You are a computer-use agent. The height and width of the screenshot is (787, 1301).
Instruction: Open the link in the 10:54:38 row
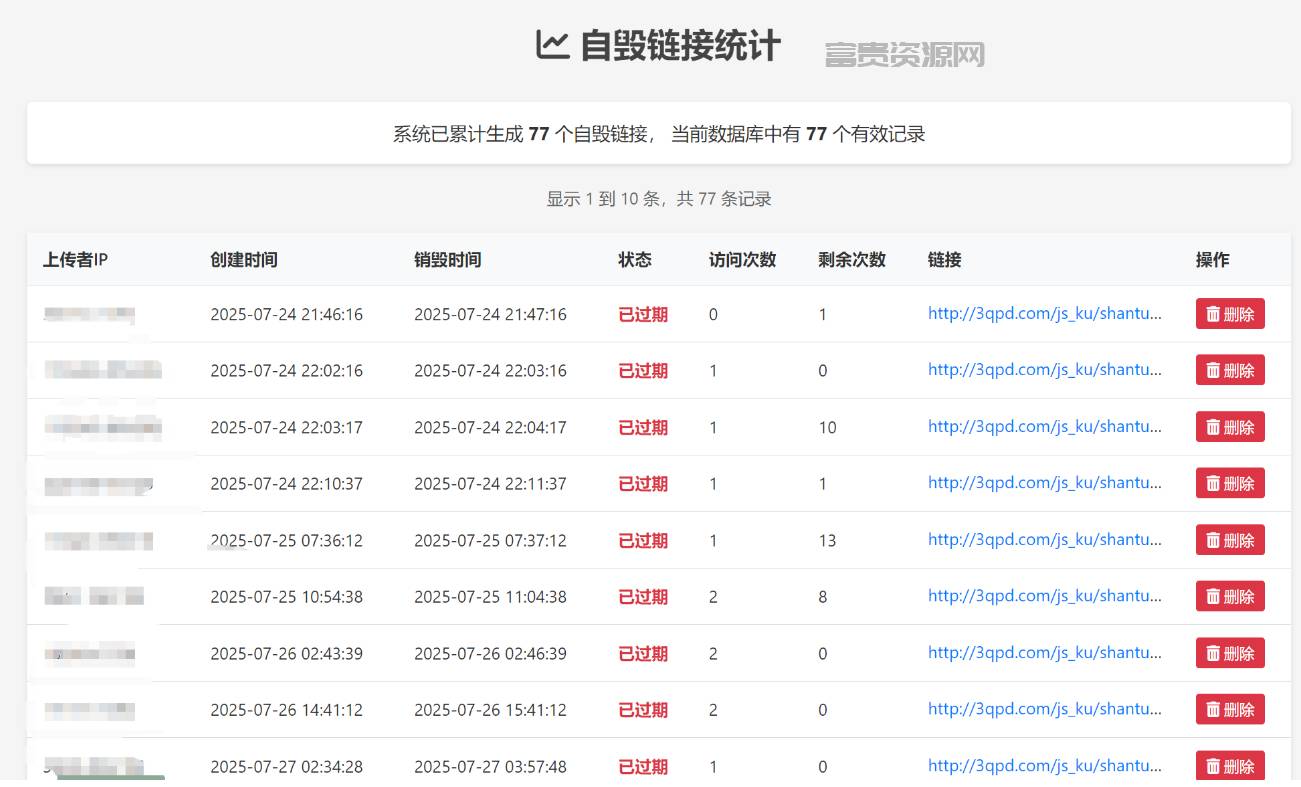click(1045, 595)
